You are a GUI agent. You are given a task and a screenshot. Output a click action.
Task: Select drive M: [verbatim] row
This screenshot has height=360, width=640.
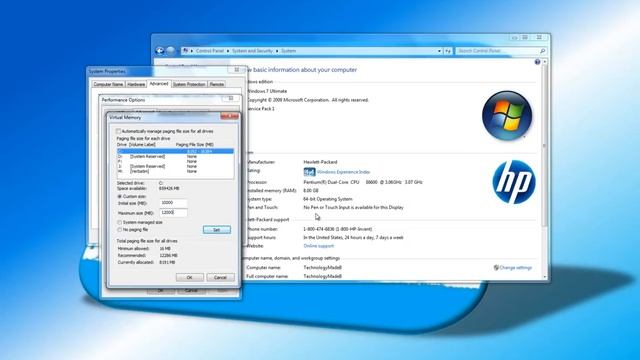(176, 171)
